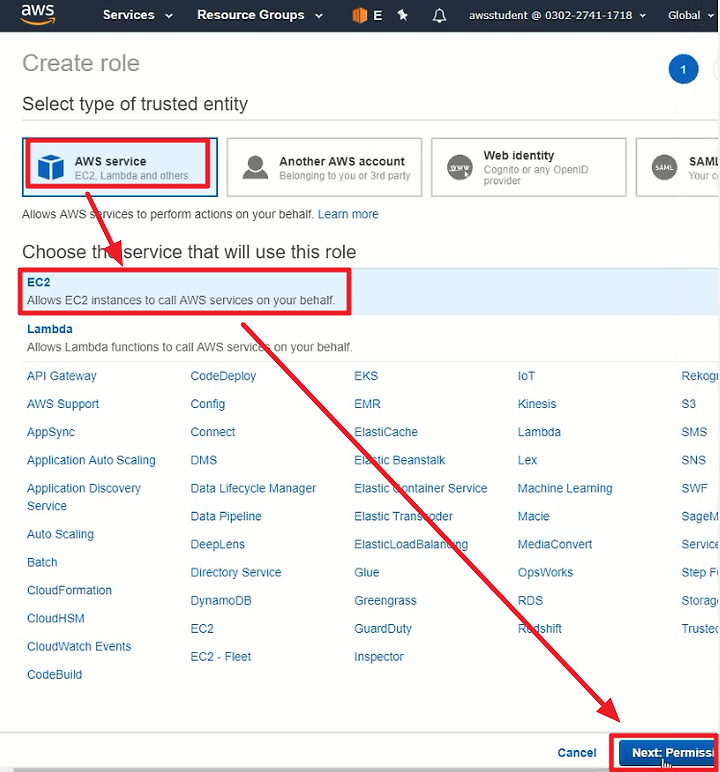Select DeepLens service
Image resolution: width=720 pixels, height=772 pixels.
218,545
